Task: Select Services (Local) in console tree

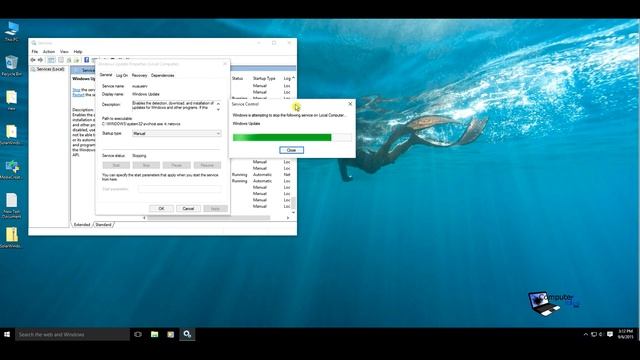Action: (x=48, y=69)
